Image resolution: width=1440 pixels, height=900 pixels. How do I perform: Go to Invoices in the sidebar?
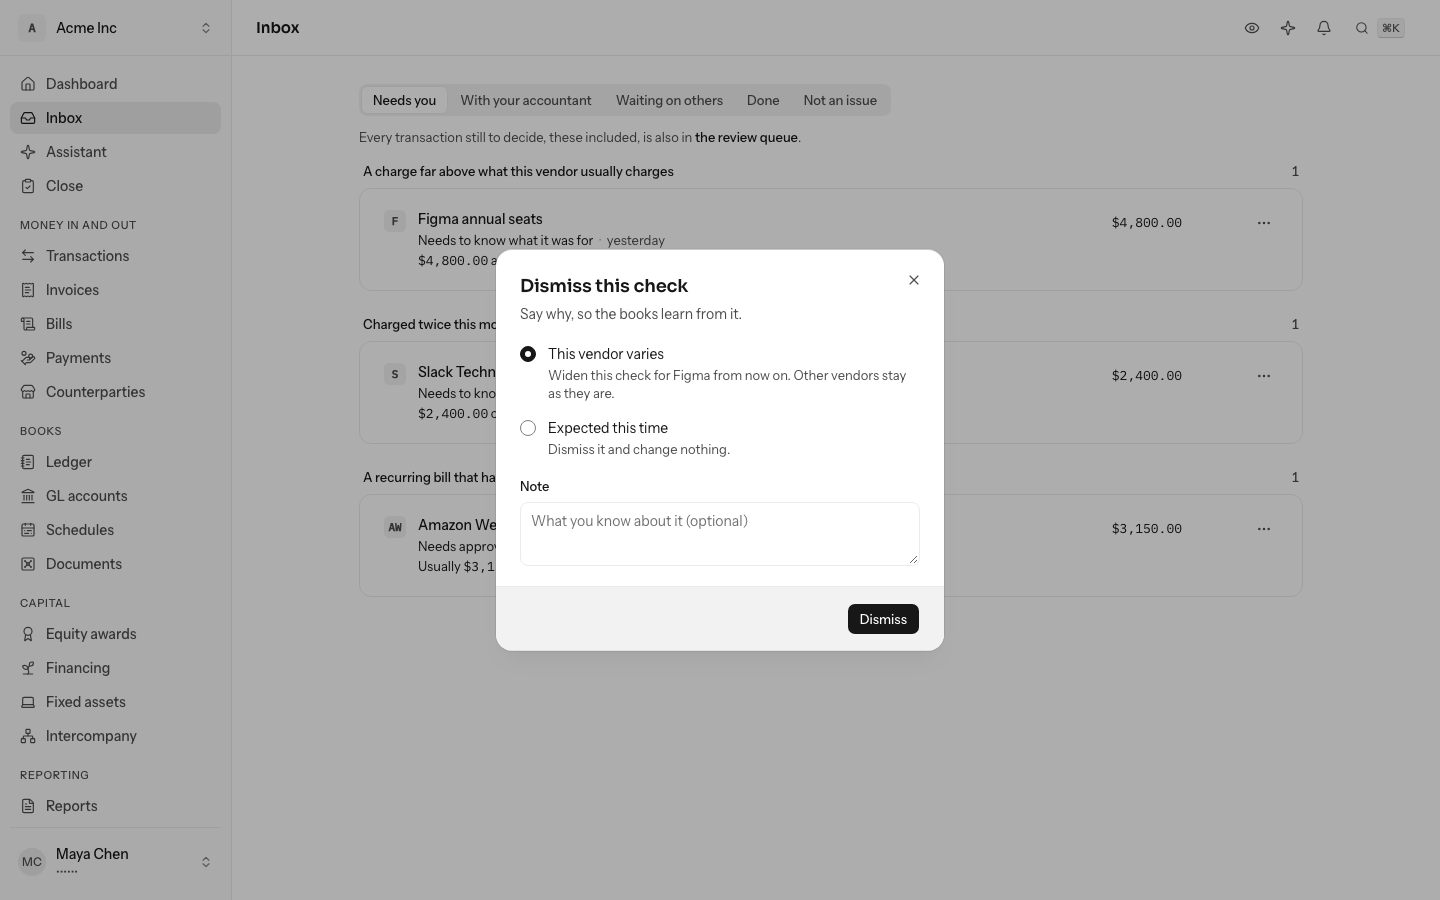116,290
